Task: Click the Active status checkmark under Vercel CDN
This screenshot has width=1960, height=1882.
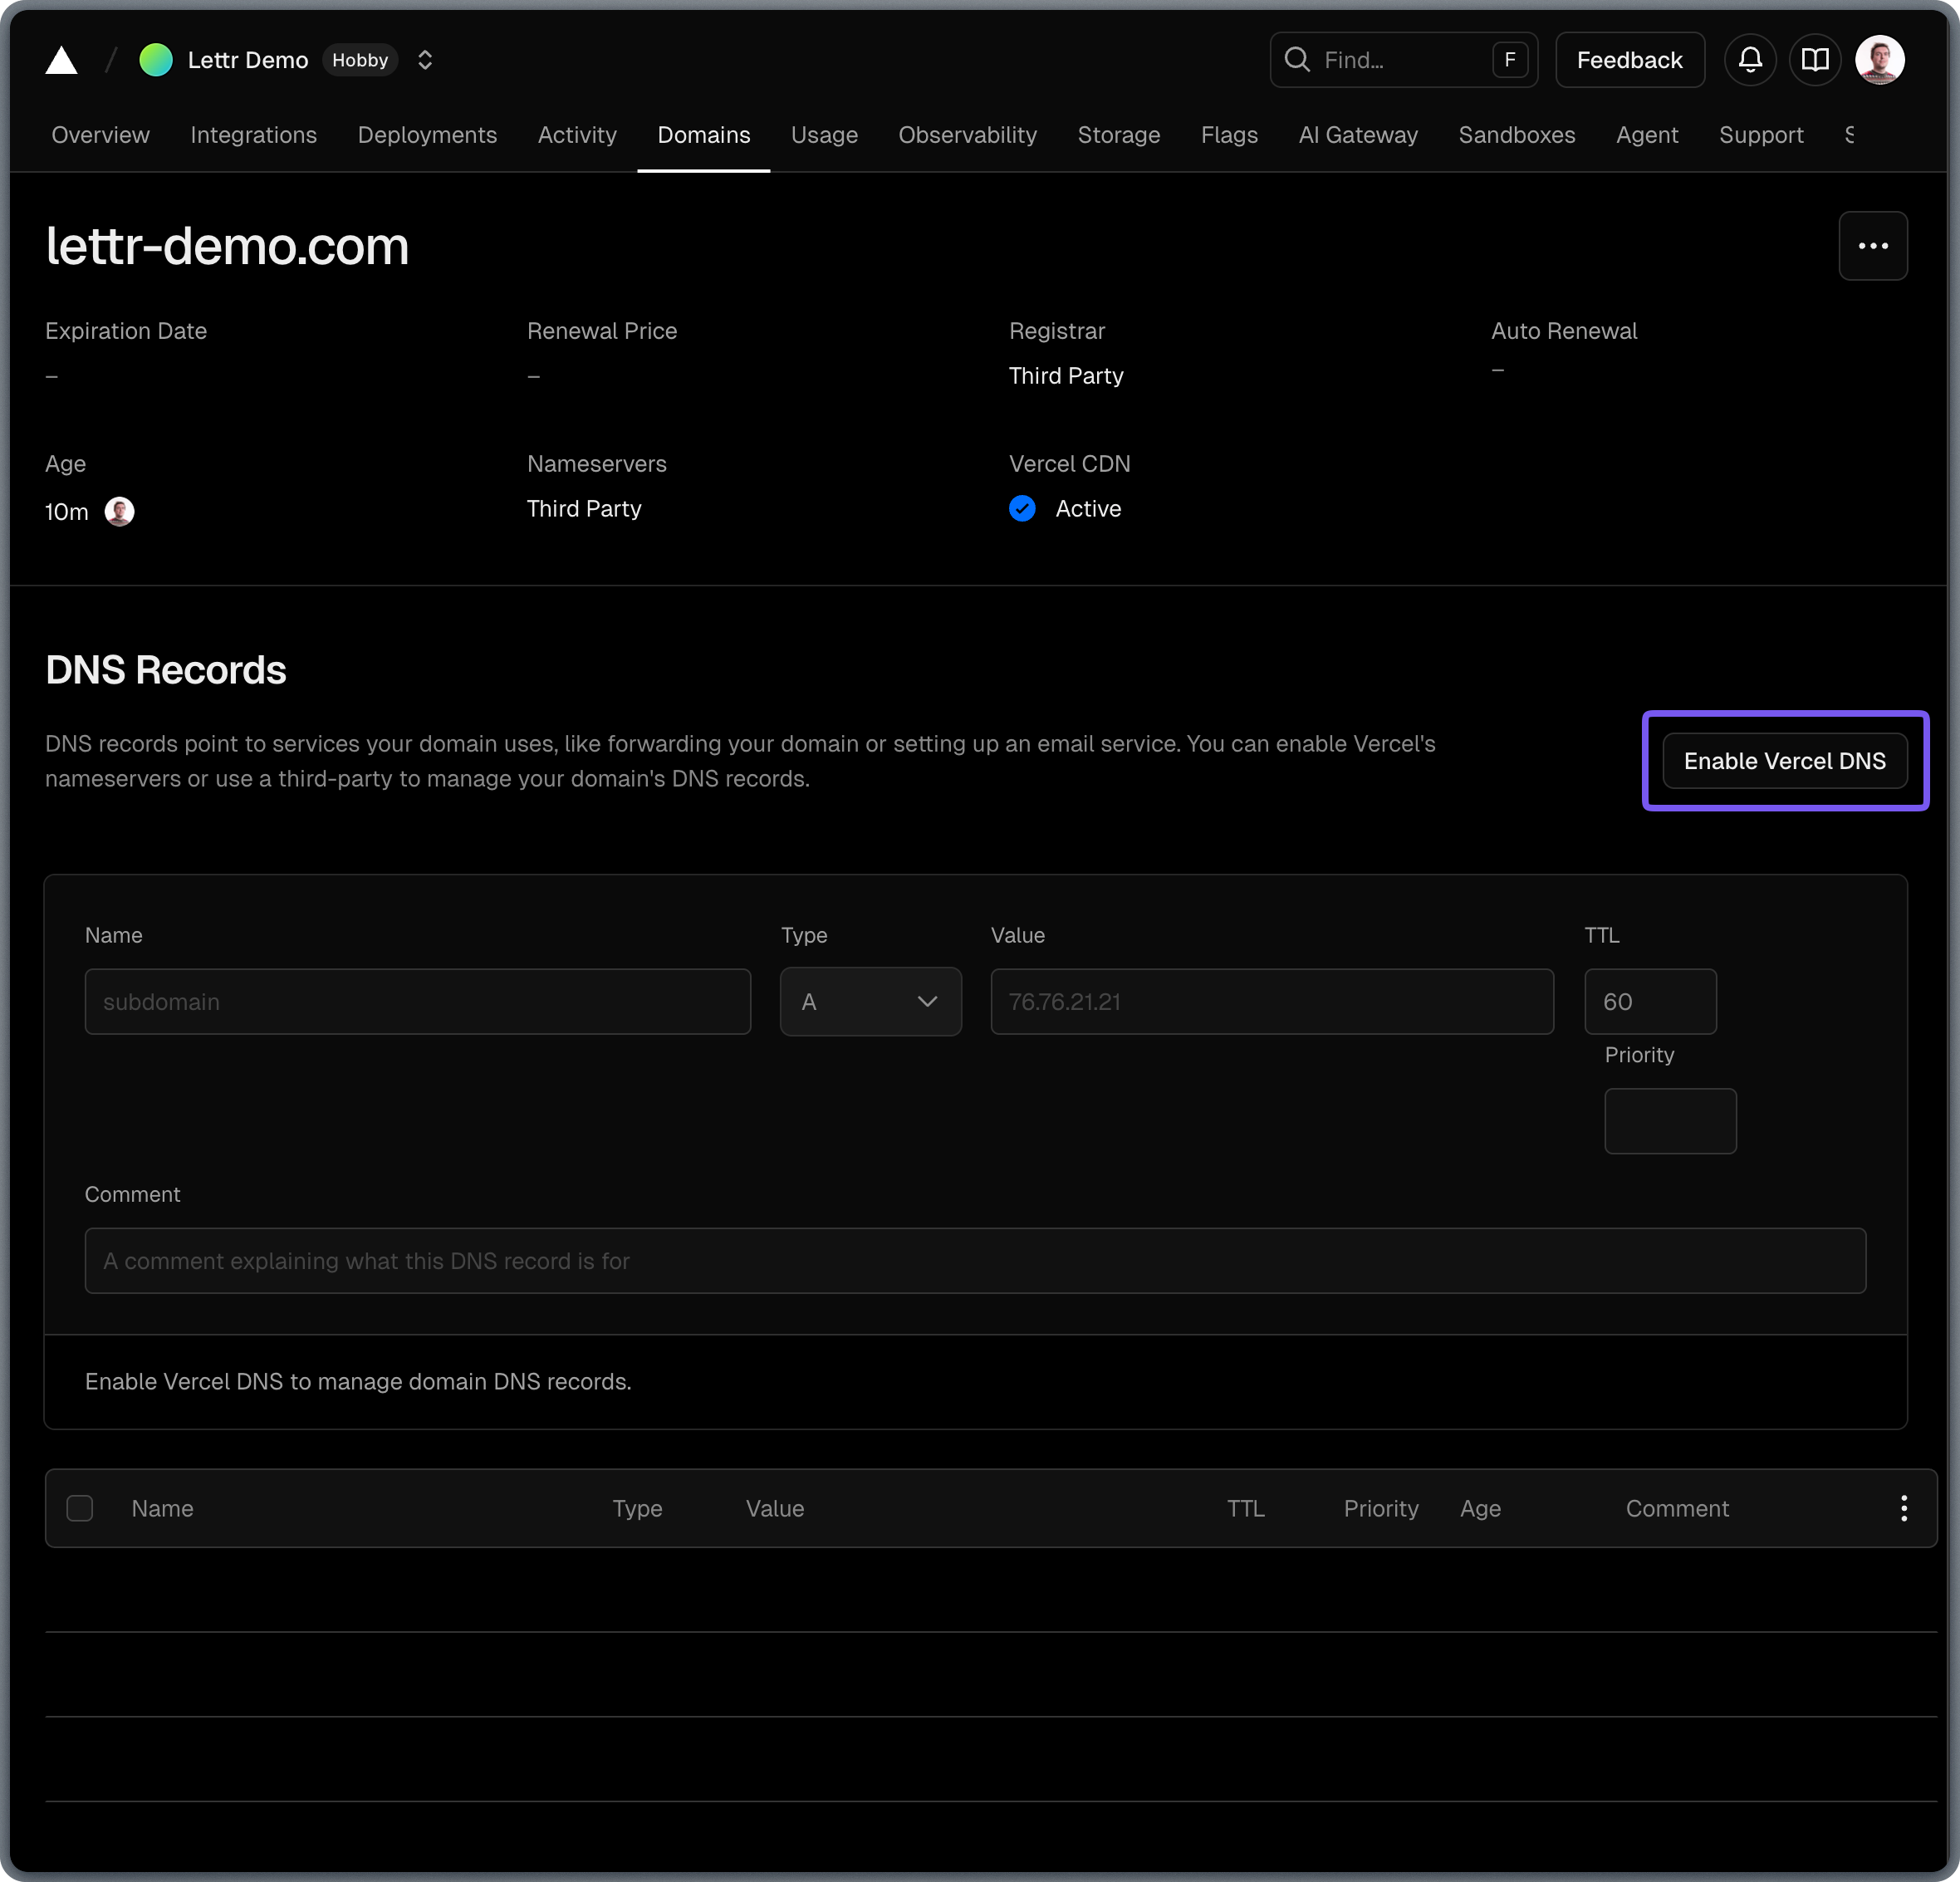Action: pos(1022,509)
